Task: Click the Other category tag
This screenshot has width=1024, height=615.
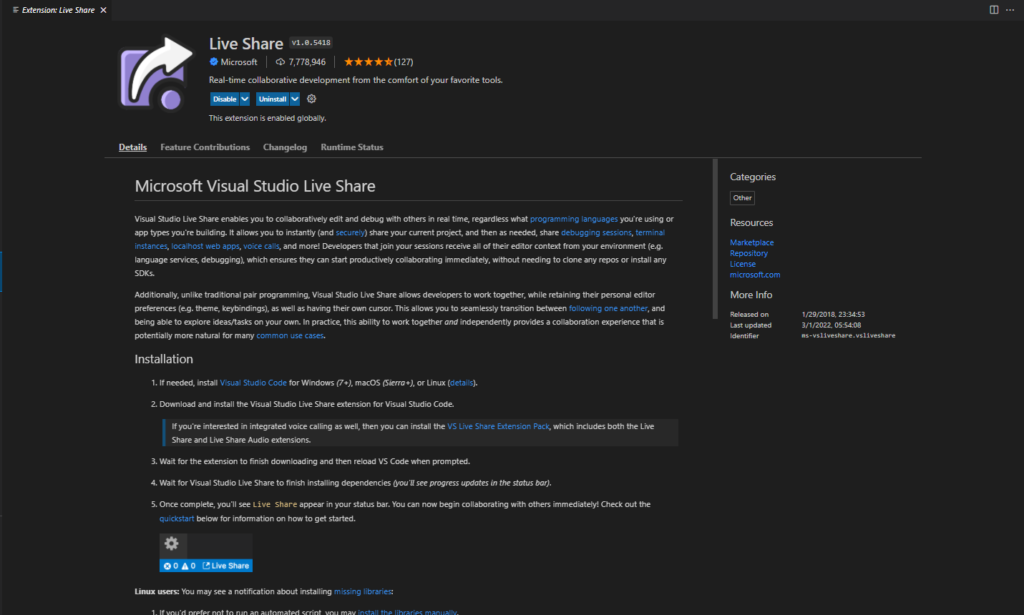Action: 742,198
